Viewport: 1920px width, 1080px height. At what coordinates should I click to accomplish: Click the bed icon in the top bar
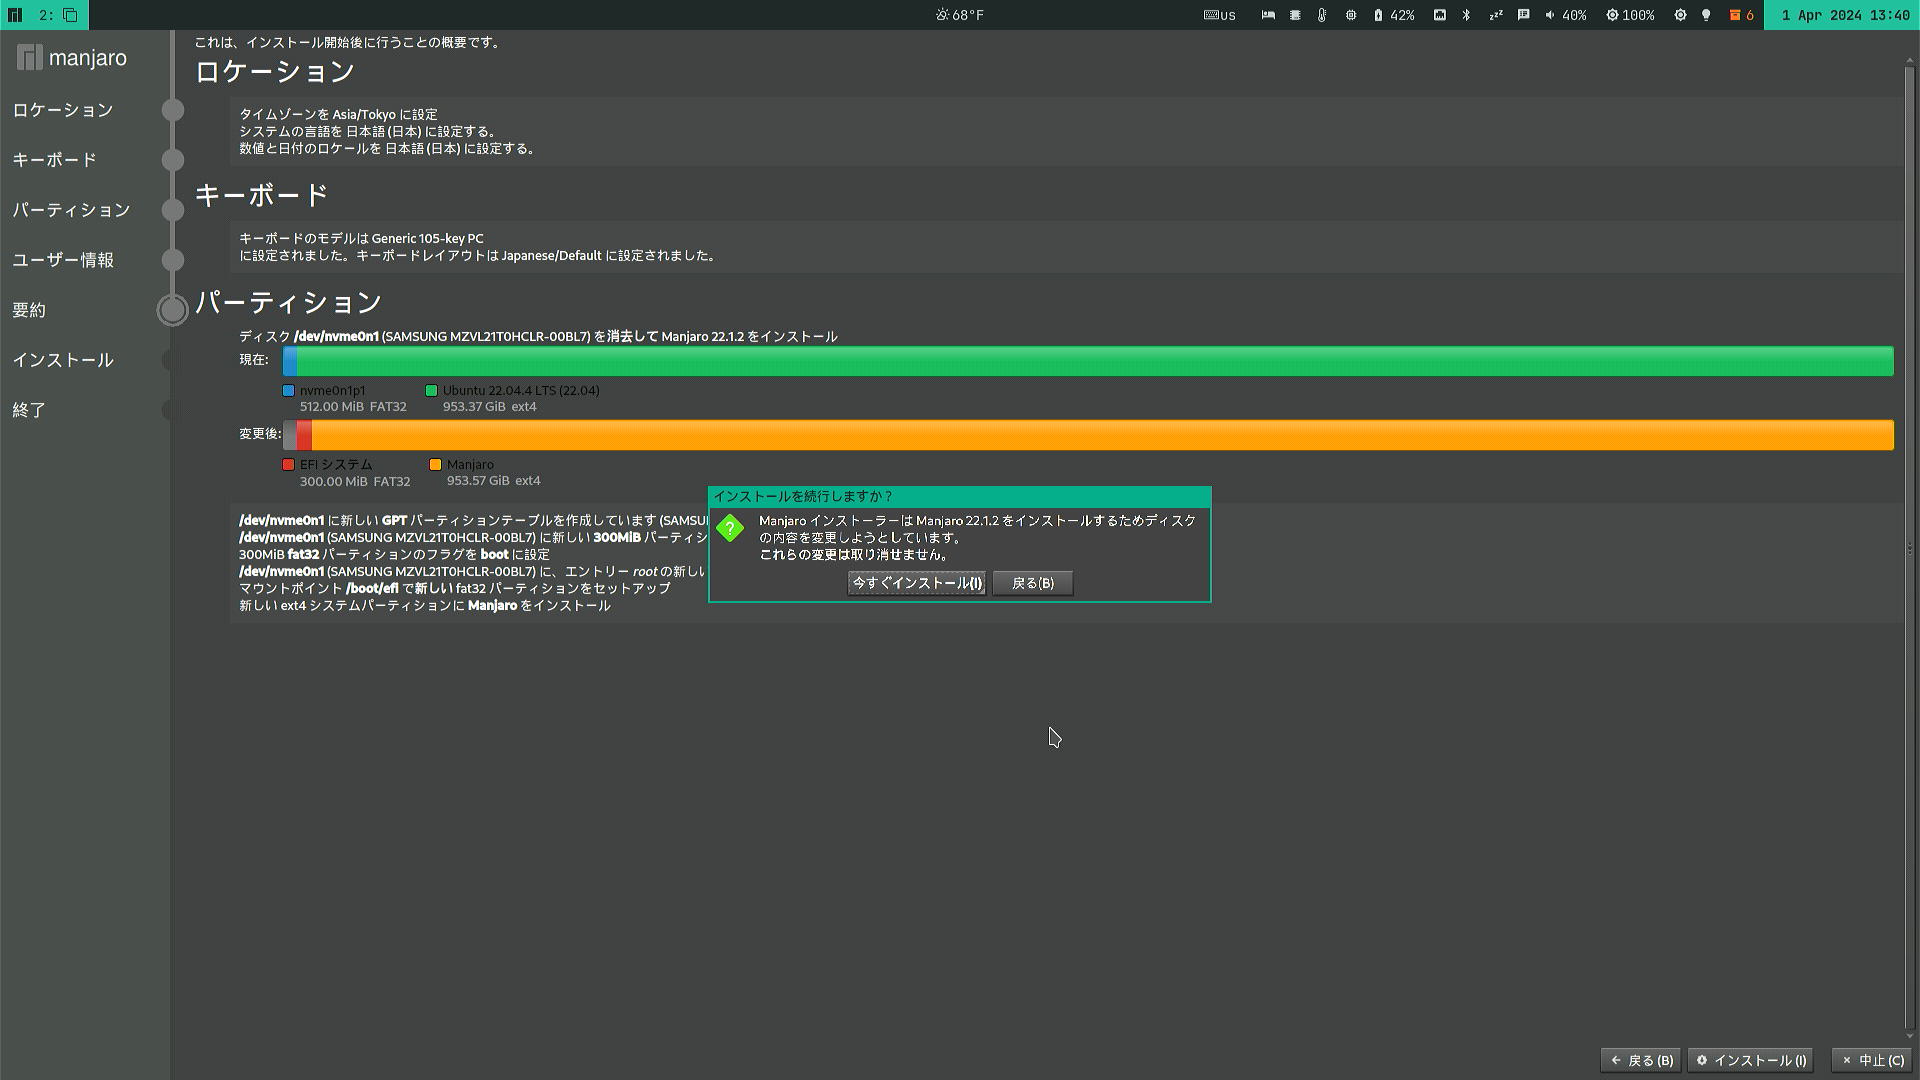tap(1268, 15)
